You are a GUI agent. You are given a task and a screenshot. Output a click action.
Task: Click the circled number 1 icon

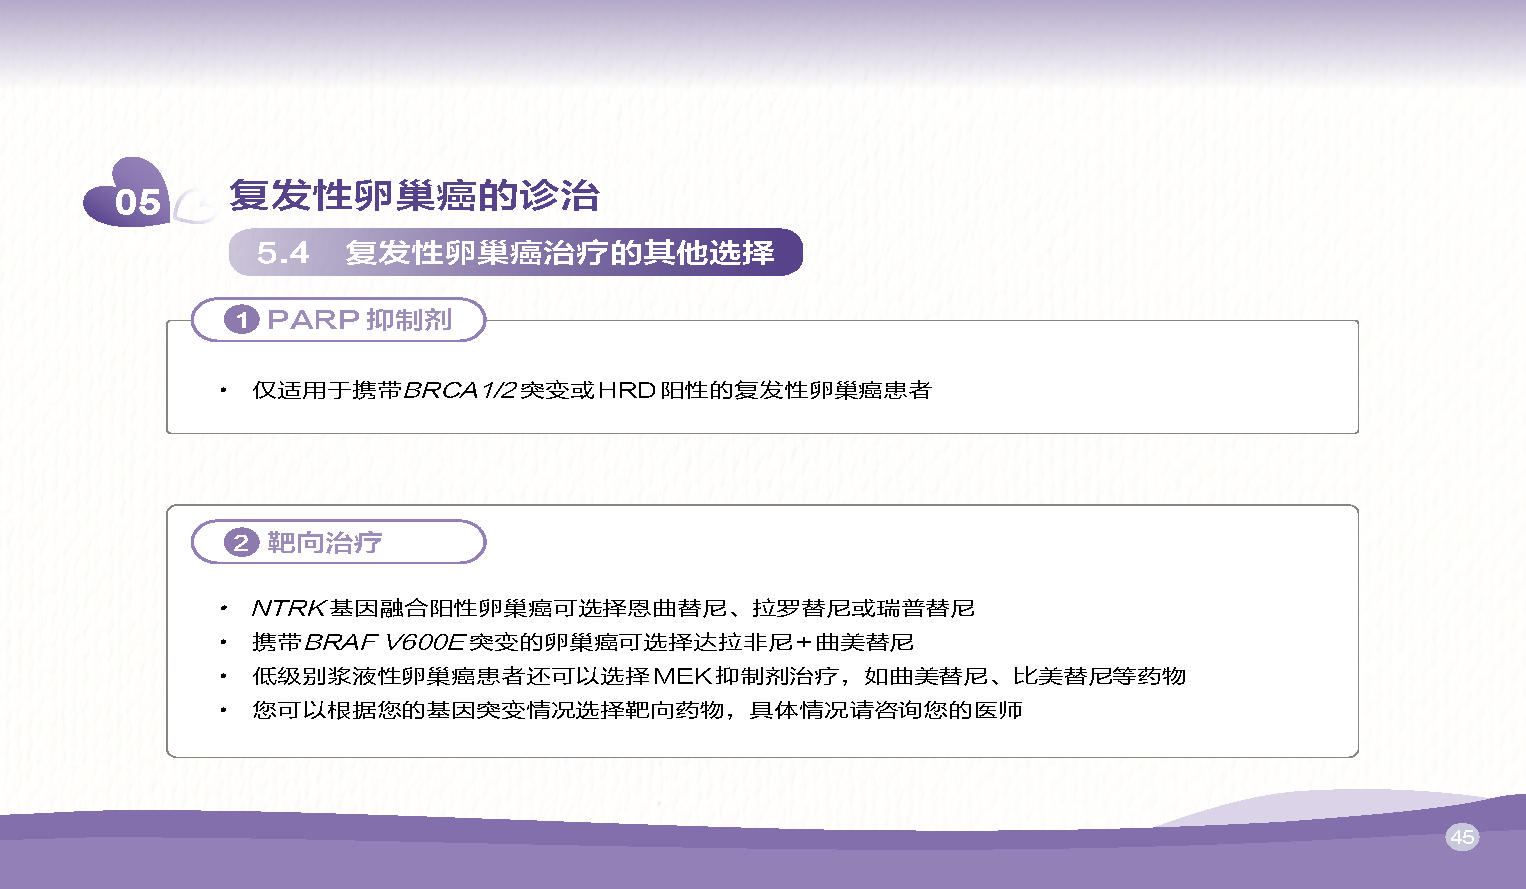(241, 320)
